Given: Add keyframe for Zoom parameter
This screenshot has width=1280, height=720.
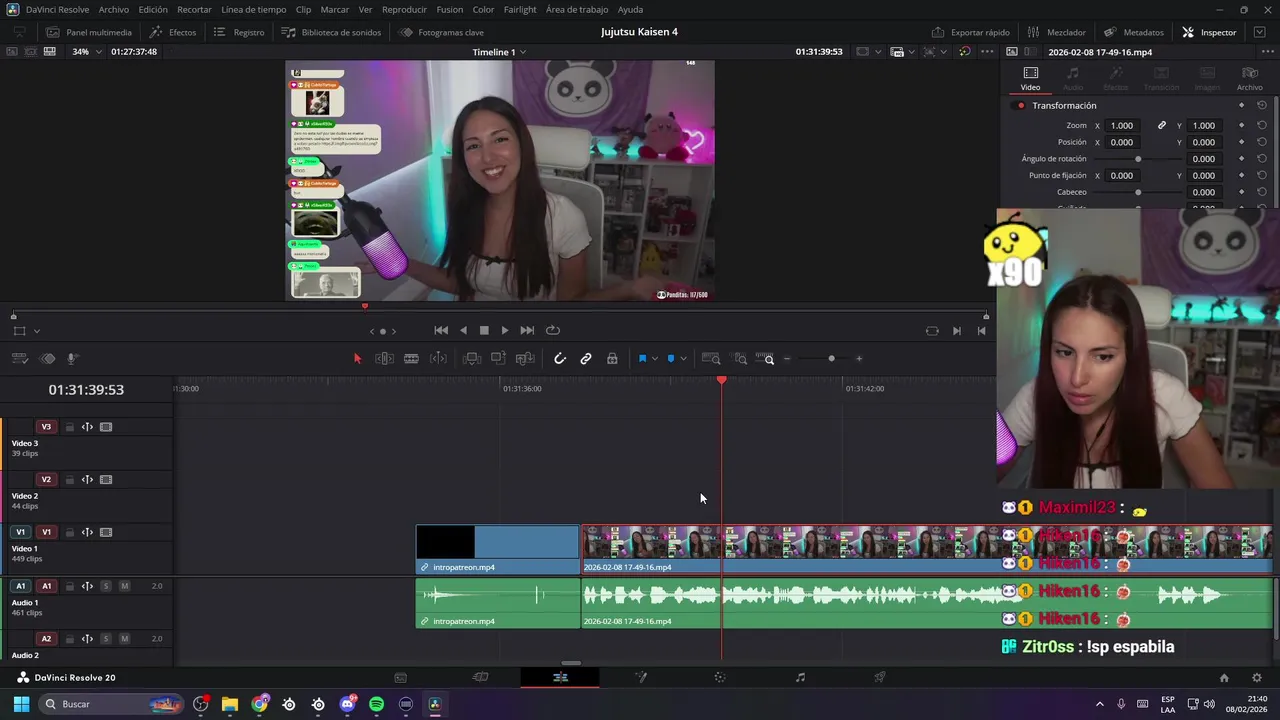Looking at the screenshot, I should 1241,126.
